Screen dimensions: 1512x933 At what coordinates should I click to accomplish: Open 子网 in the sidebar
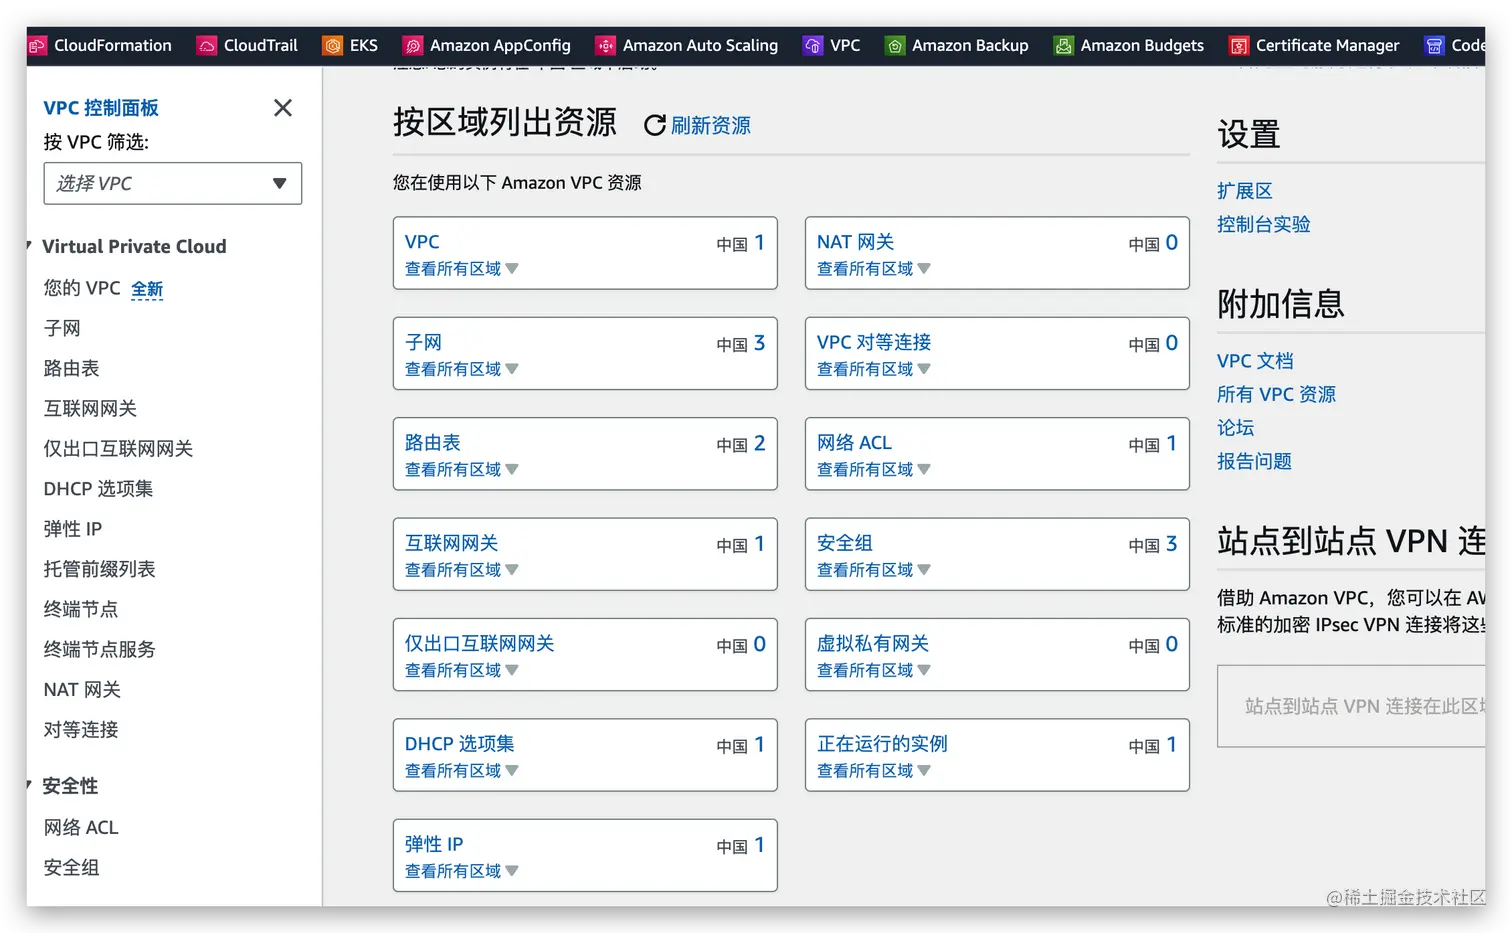pyautogui.click(x=62, y=328)
